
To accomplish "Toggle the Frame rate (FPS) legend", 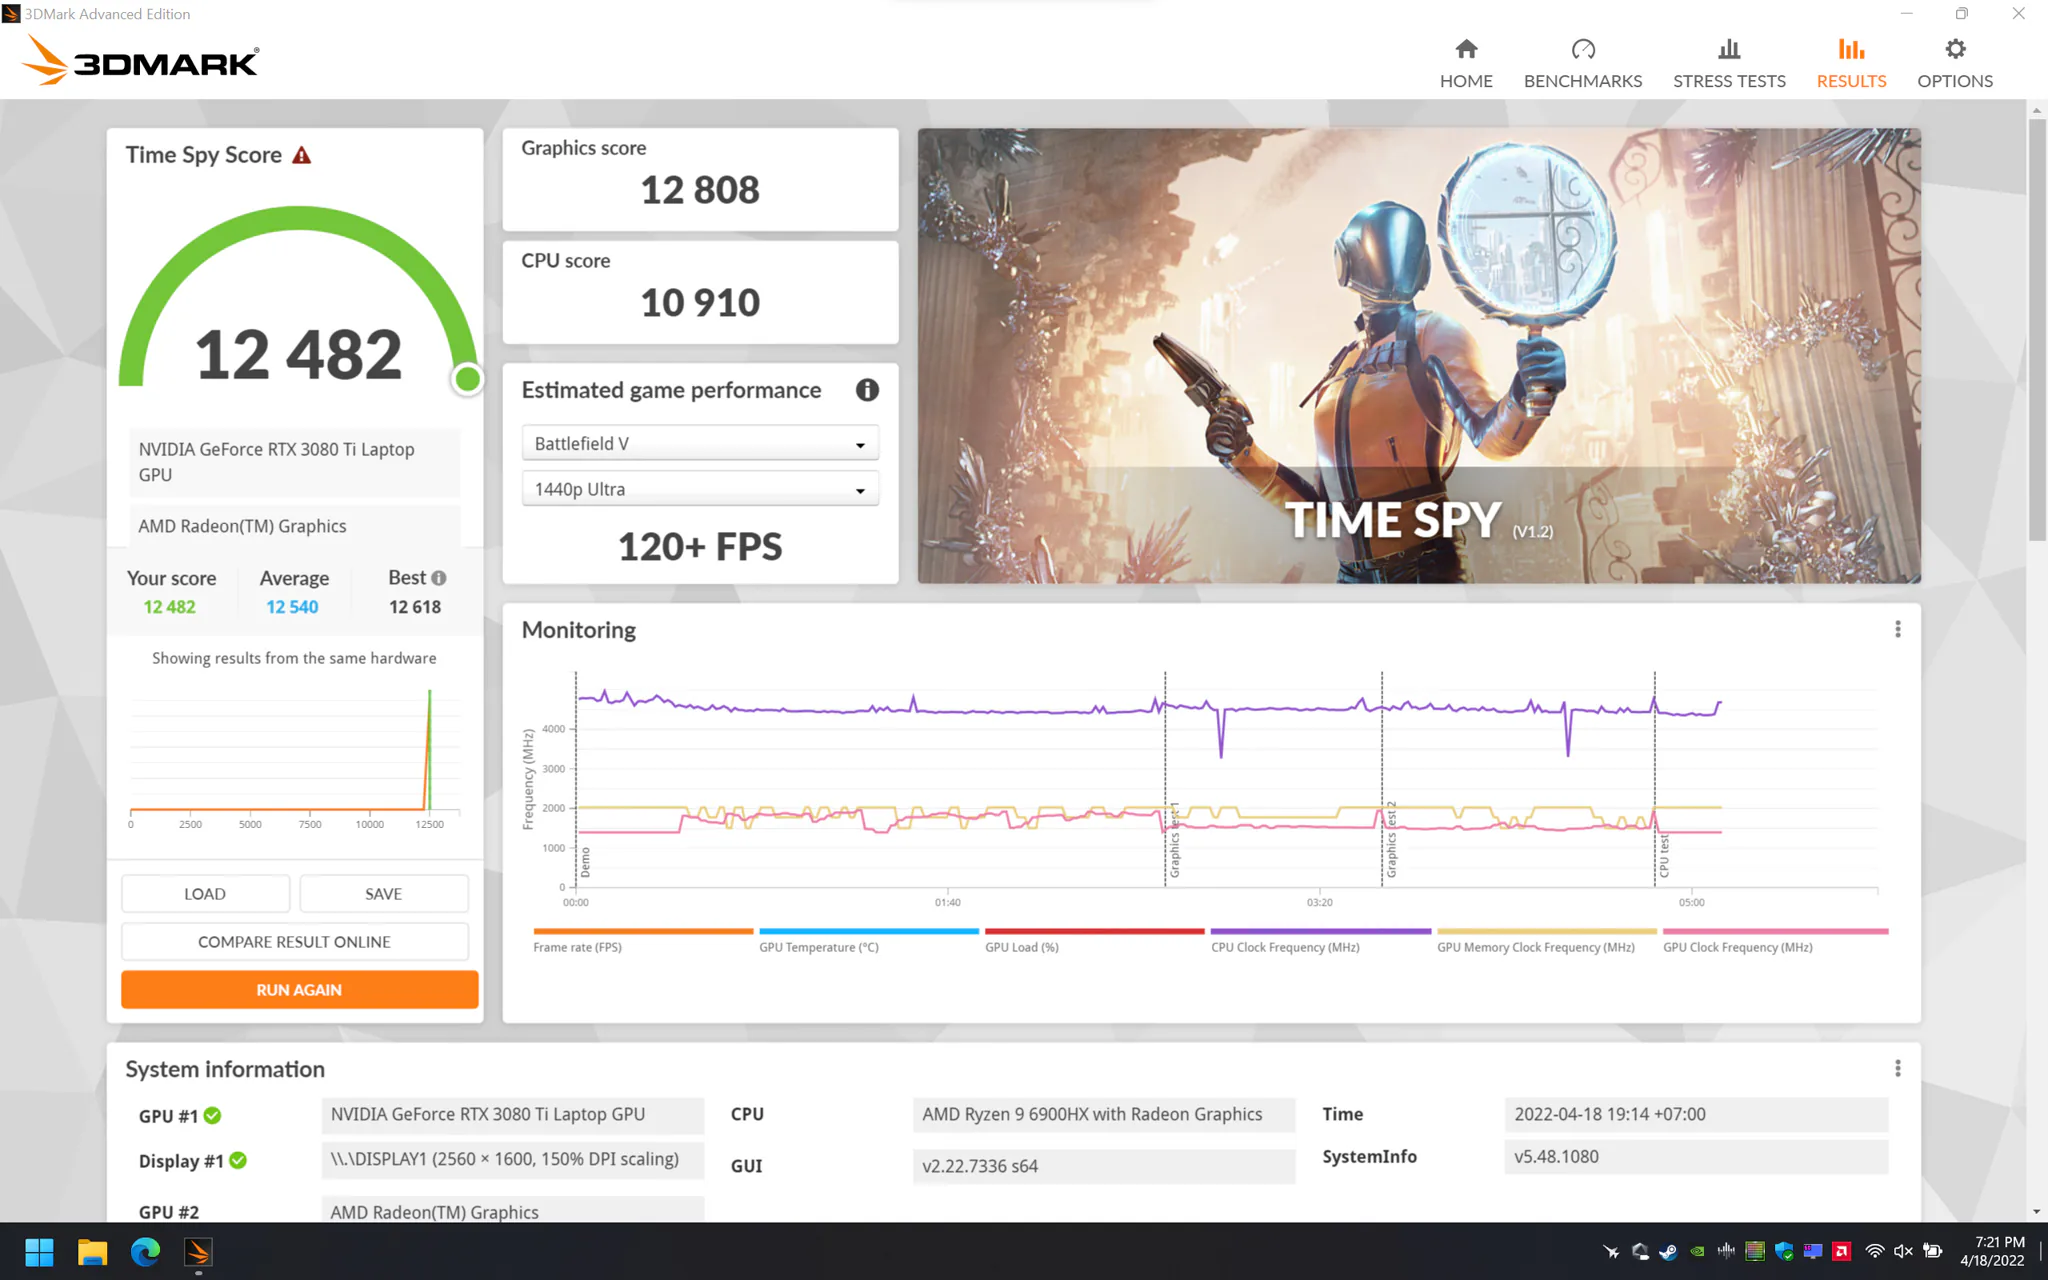I will [643, 941].
